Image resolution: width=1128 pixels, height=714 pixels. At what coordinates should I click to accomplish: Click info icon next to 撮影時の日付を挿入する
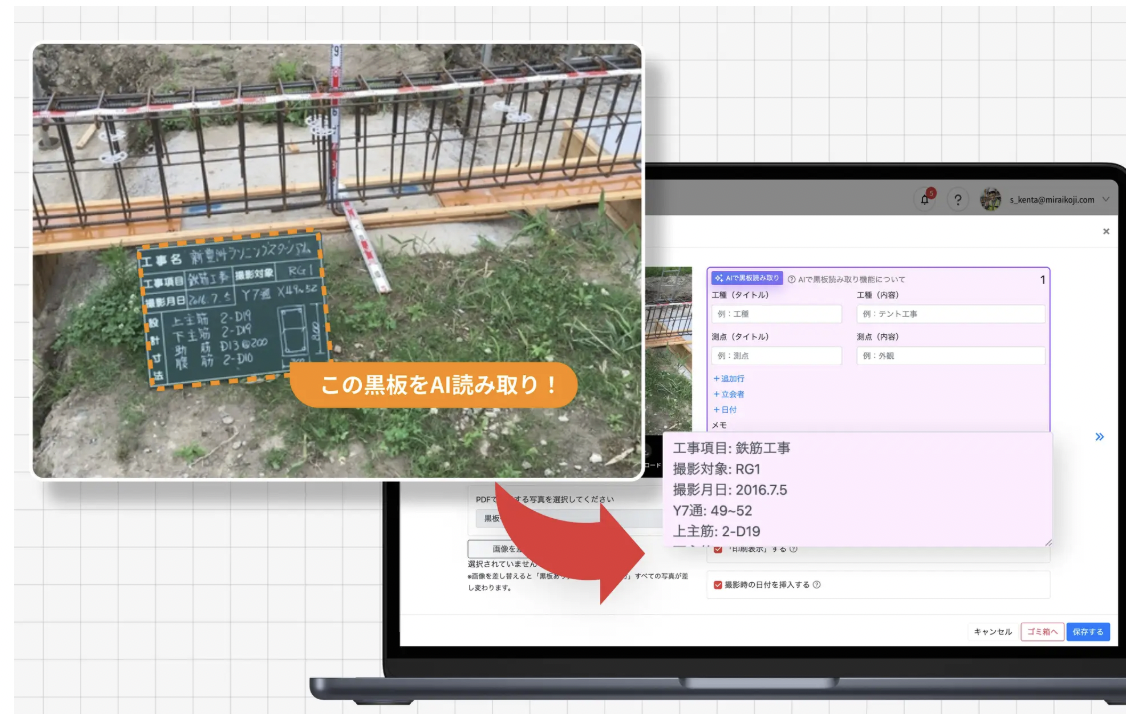click(x=817, y=585)
